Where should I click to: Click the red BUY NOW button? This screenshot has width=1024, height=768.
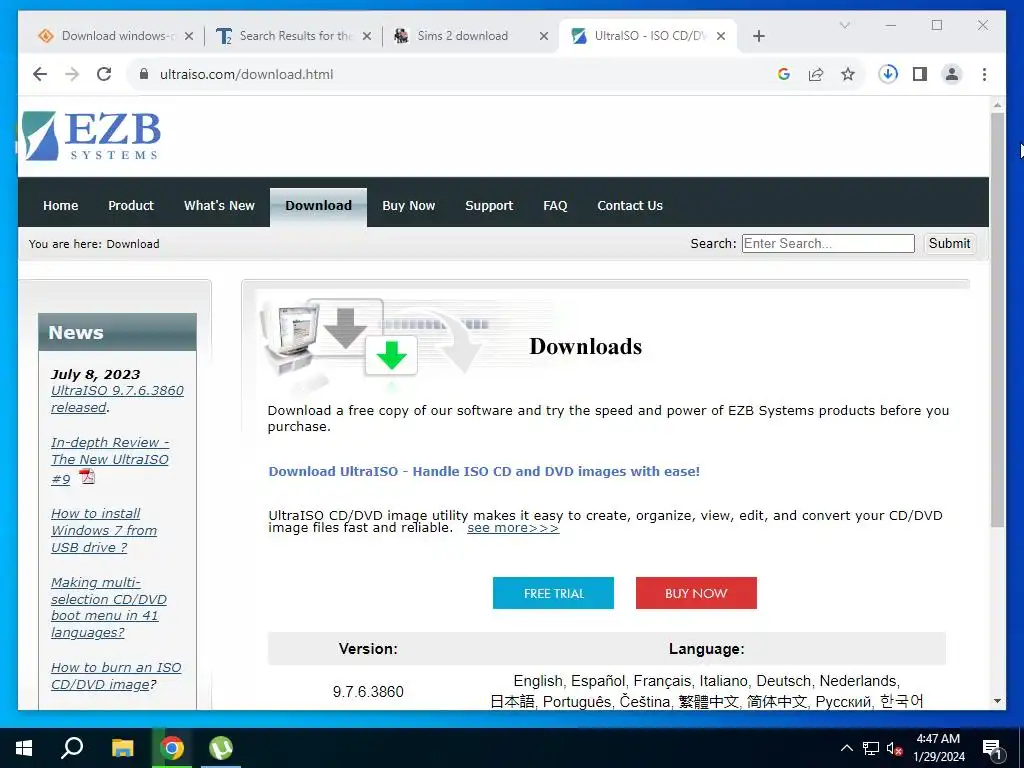[696, 593]
